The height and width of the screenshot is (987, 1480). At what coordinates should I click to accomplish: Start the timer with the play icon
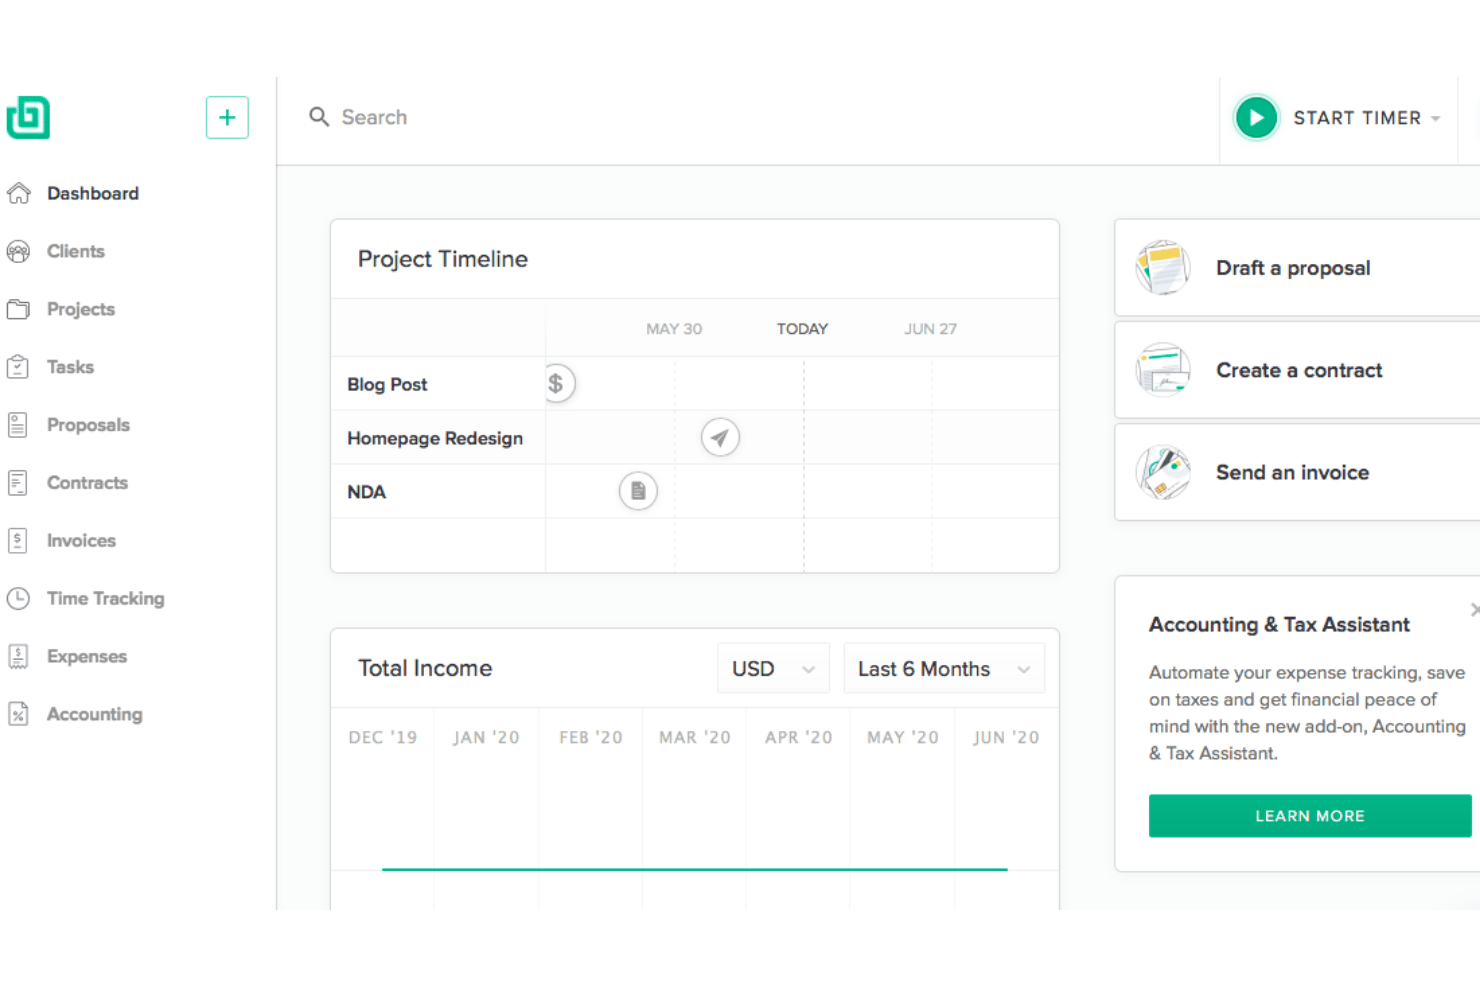1256,118
